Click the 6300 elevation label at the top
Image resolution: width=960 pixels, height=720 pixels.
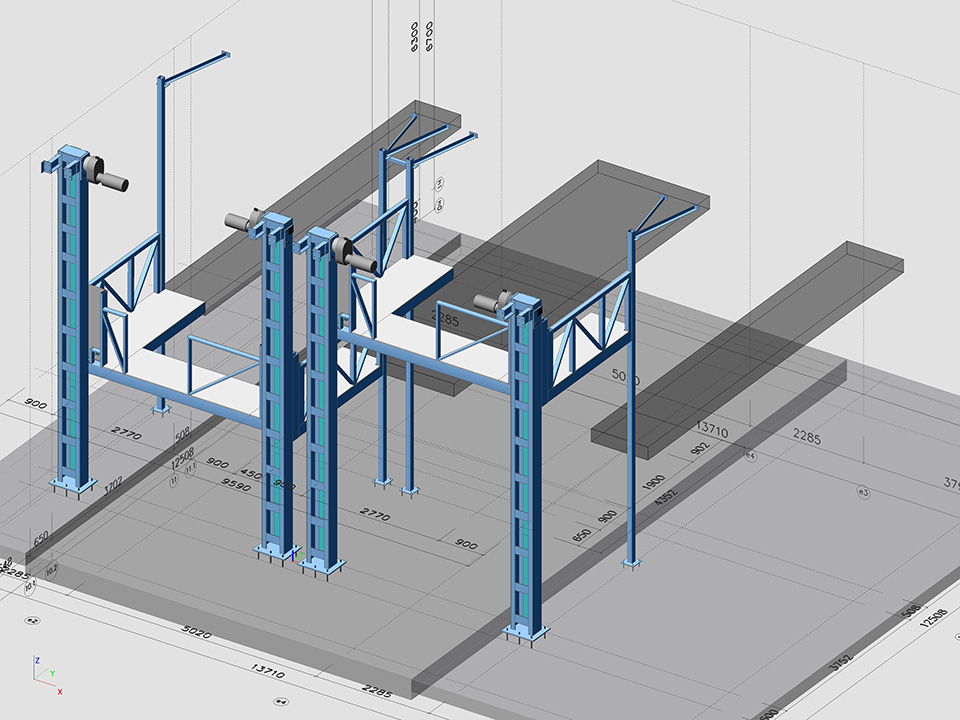pyautogui.click(x=414, y=36)
